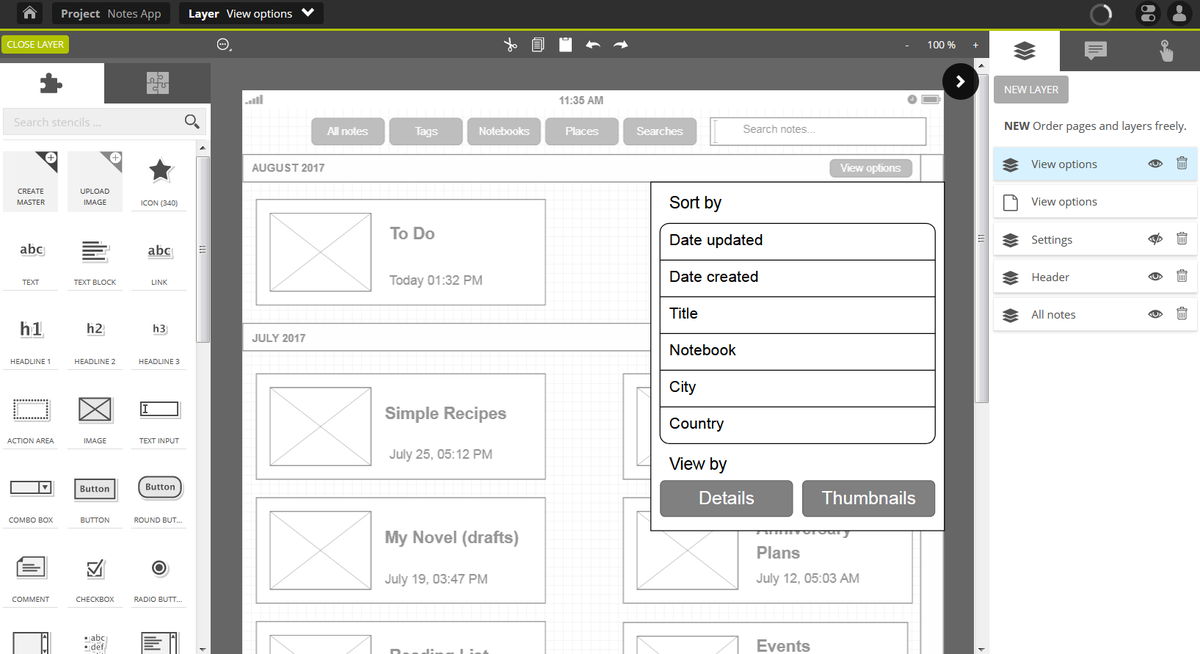Image resolution: width=1200 pixels, height=654 pixels.
Task: Delete the All notes layer
Action: (1182, 314)
